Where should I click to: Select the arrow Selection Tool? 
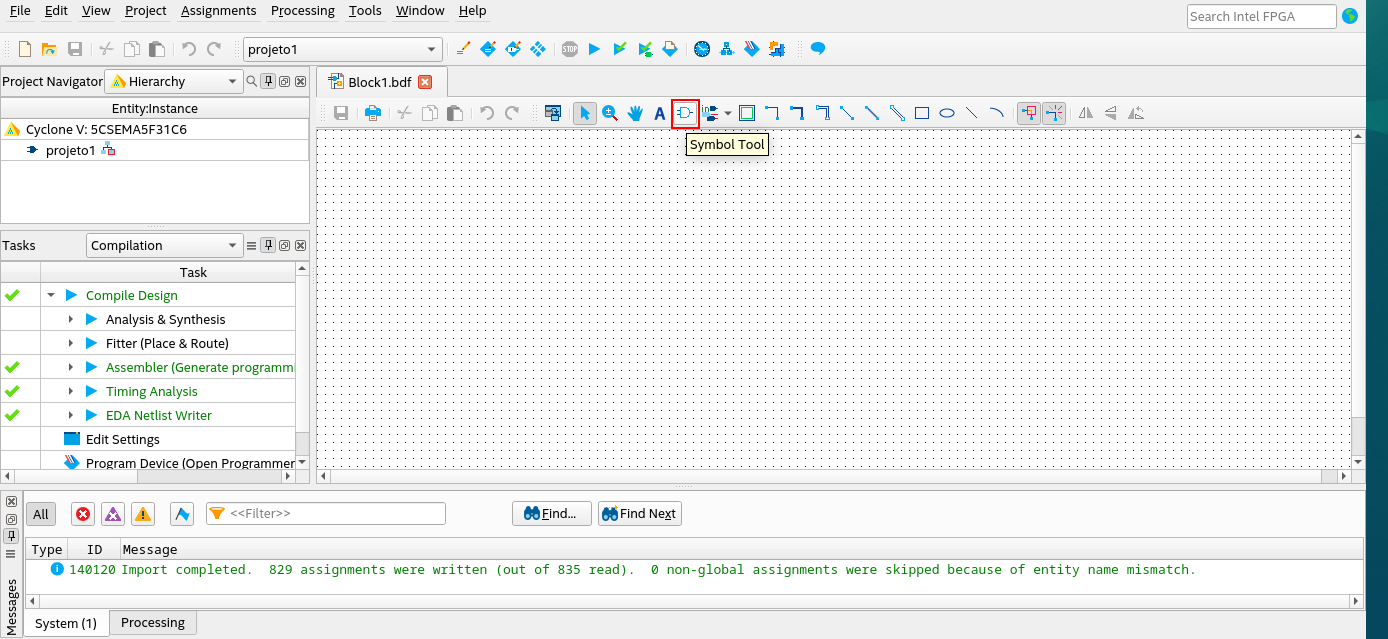[585, 113]
